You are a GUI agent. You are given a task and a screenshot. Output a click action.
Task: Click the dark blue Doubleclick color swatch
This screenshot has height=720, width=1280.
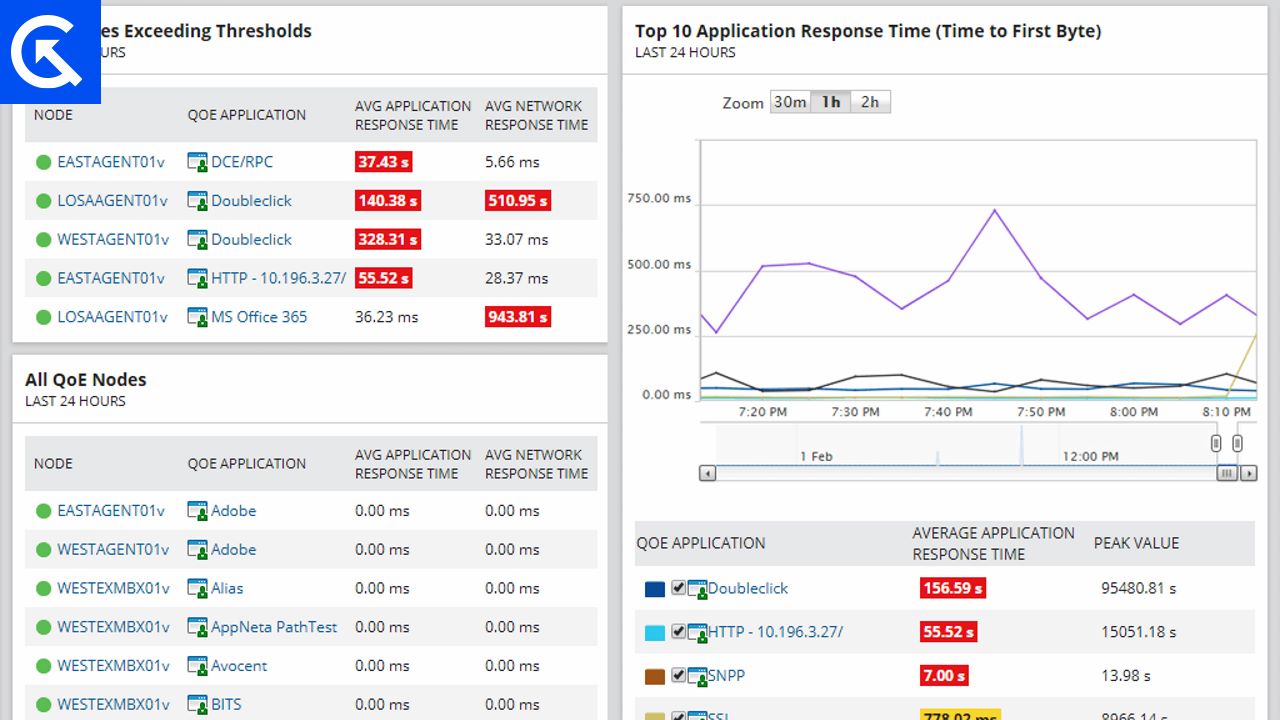point(655,589)
